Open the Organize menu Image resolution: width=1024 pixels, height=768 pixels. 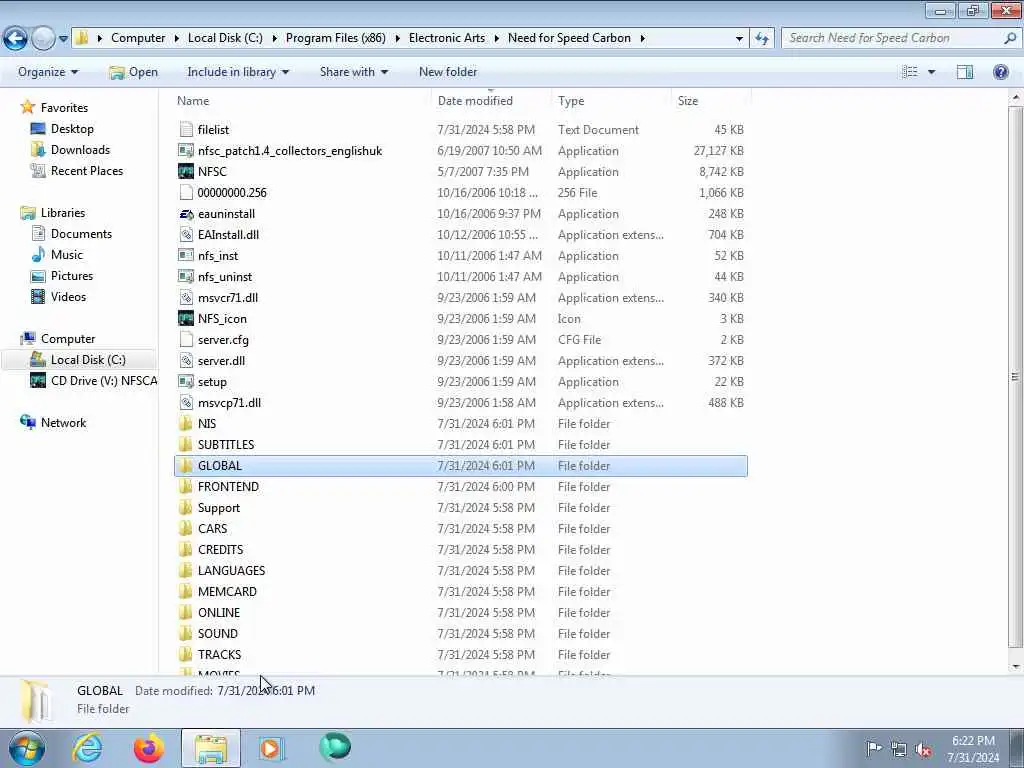tap(48, 72)
